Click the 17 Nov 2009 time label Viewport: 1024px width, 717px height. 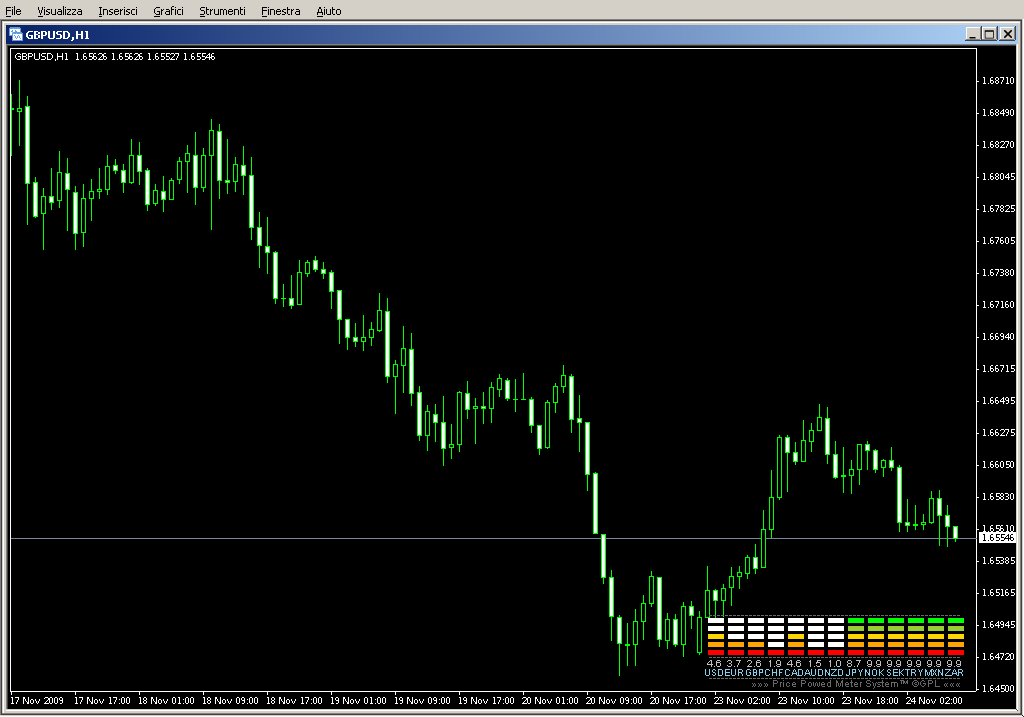37,701
